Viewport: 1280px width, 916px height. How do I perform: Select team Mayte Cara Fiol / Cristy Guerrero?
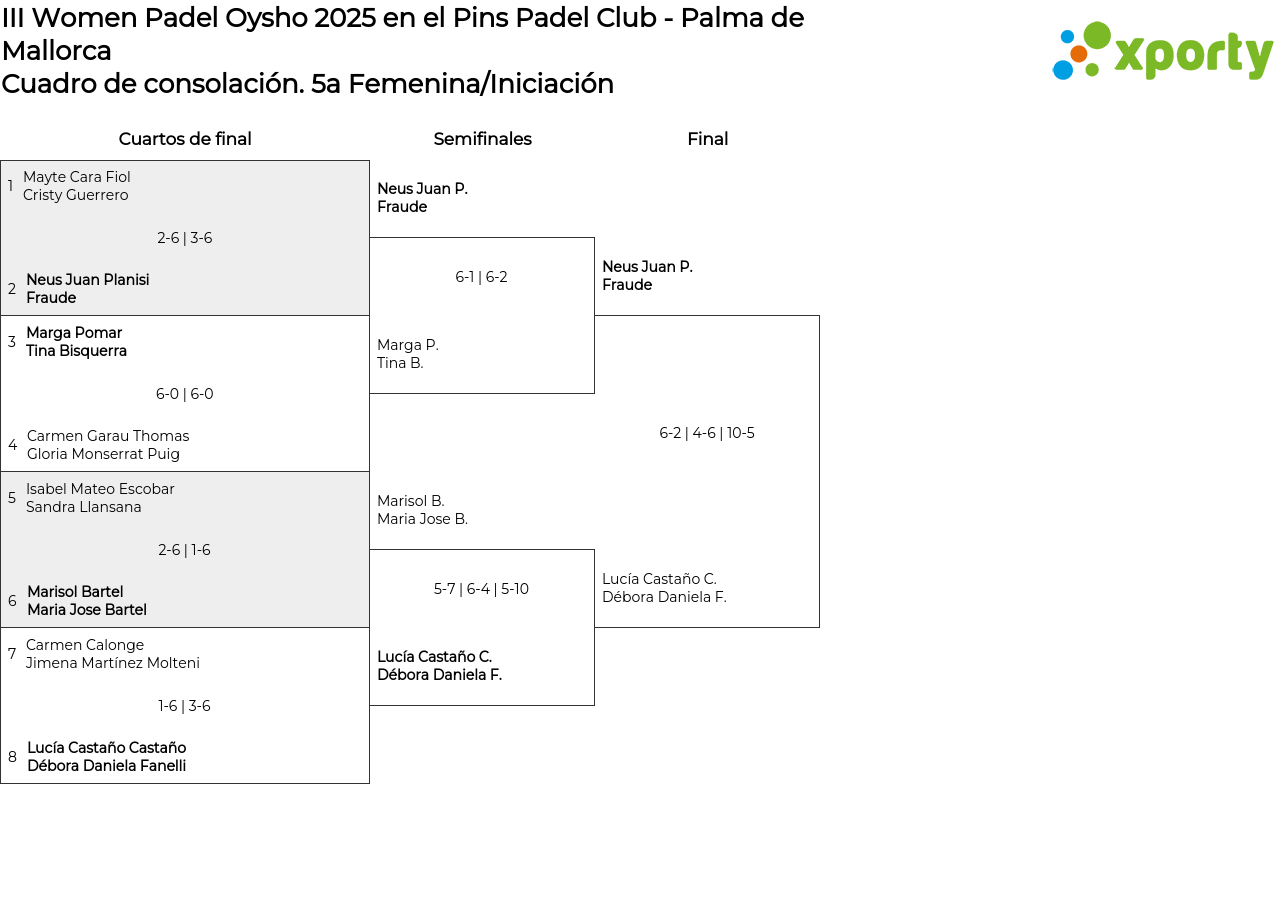(x=77, y=186)
